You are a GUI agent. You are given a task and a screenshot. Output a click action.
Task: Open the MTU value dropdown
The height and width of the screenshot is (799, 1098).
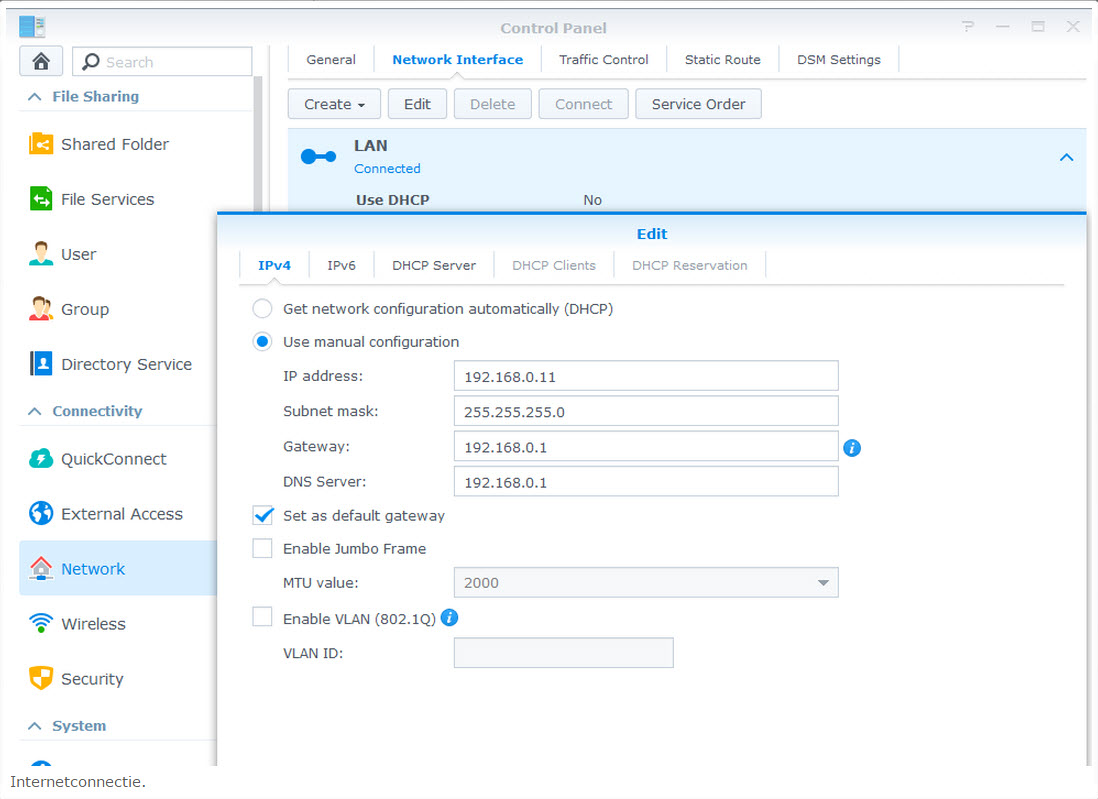tap(645, 583)
